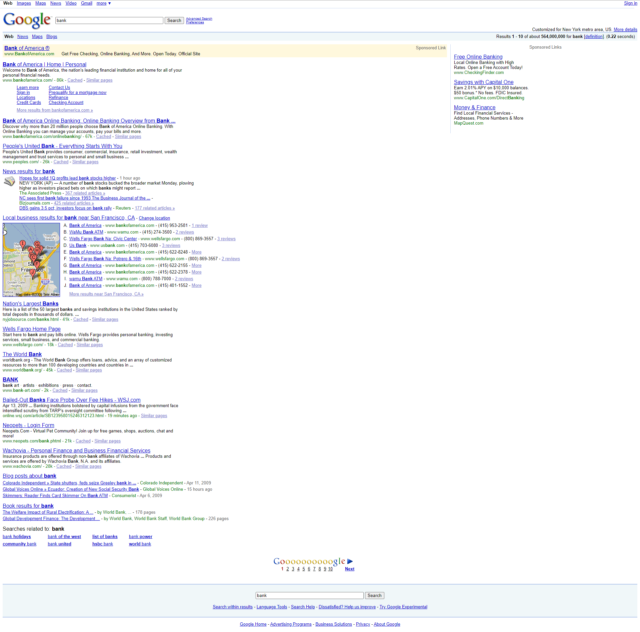Open local result D Us Bank

[x=78, y=245]
